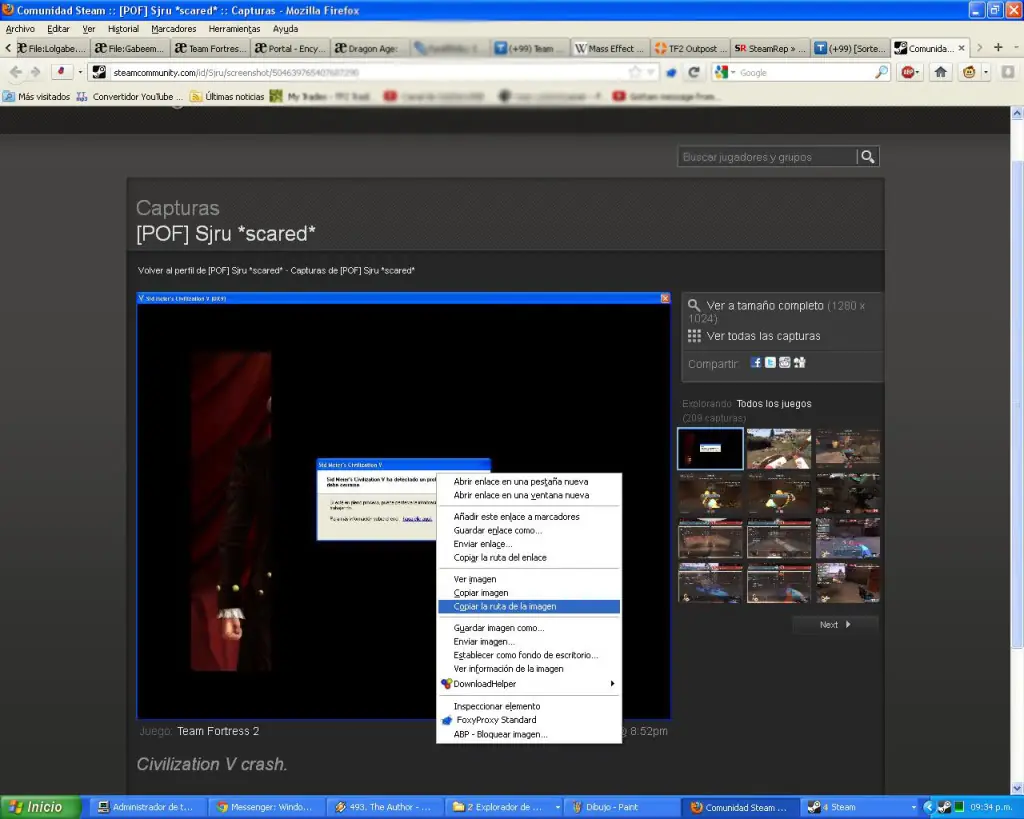Click the red icon left of the address bar
1024x819 pixels.
(x=61, y=72)
